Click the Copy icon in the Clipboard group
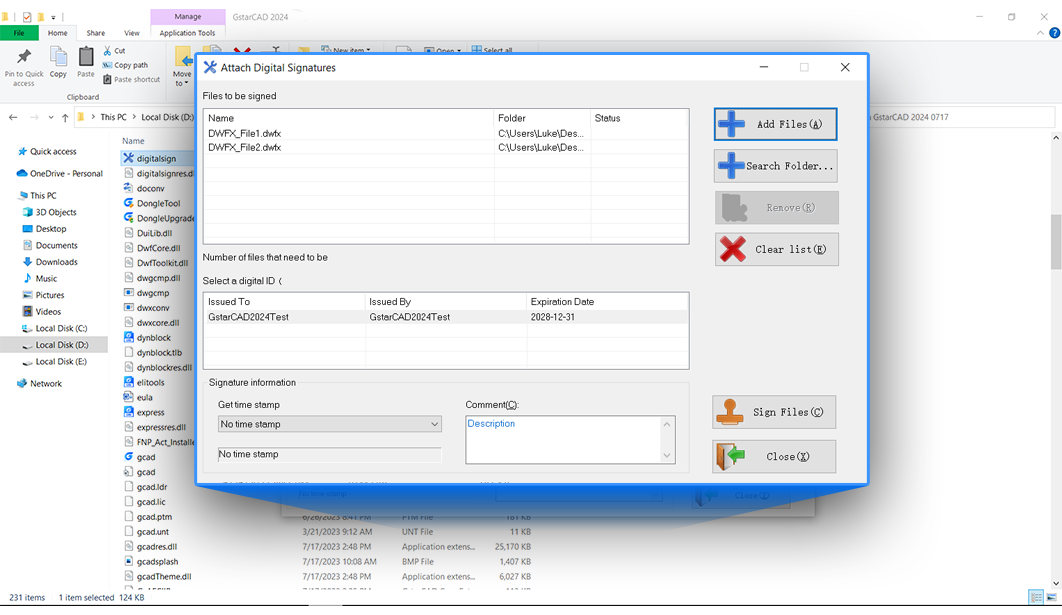Viewport: 1062px width, 615px height. [x=57, y=58]
